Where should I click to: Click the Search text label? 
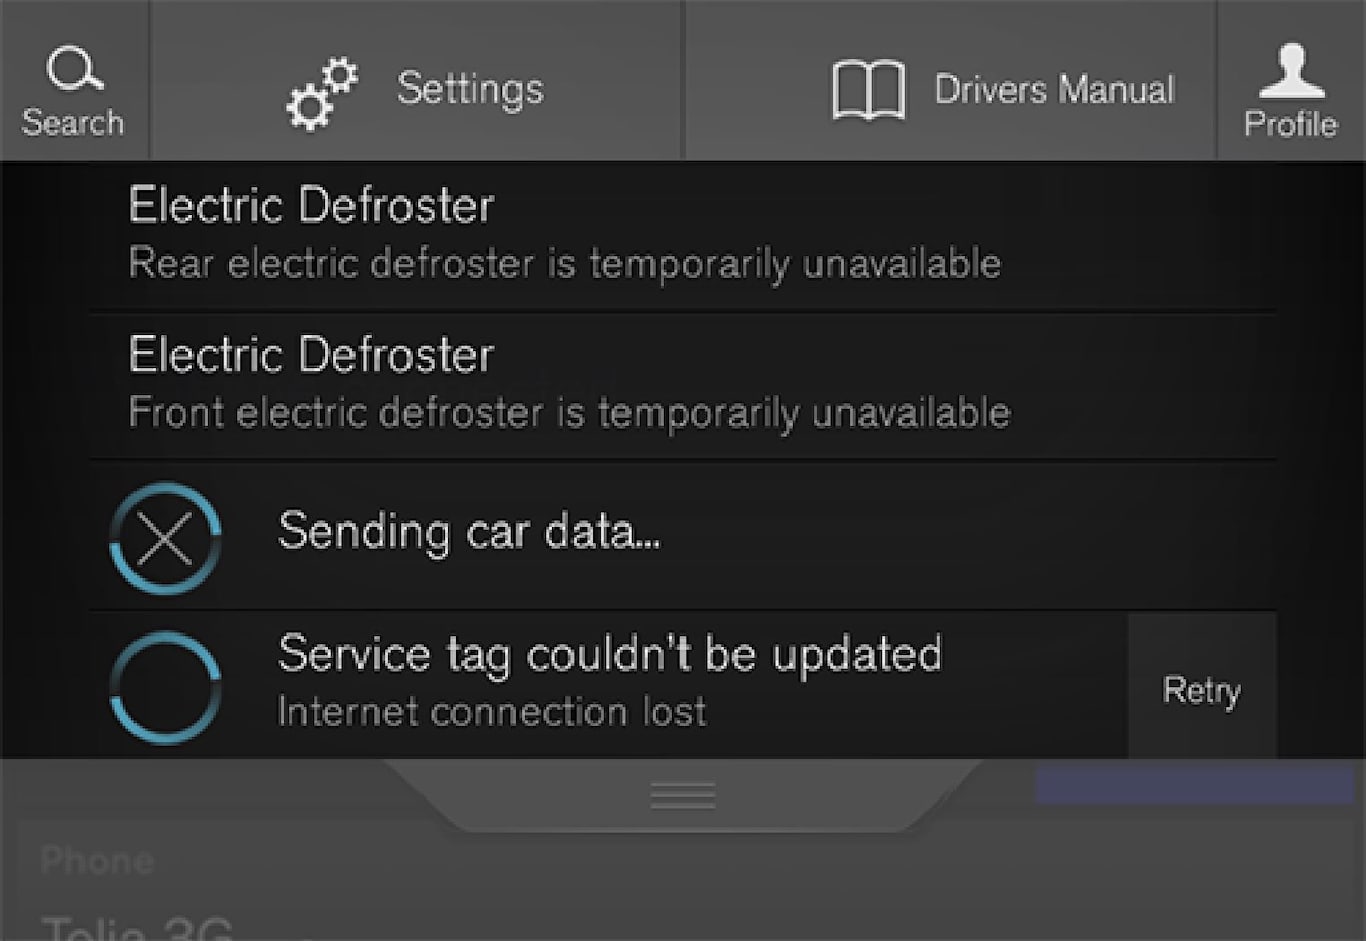(x=73, y=123)
